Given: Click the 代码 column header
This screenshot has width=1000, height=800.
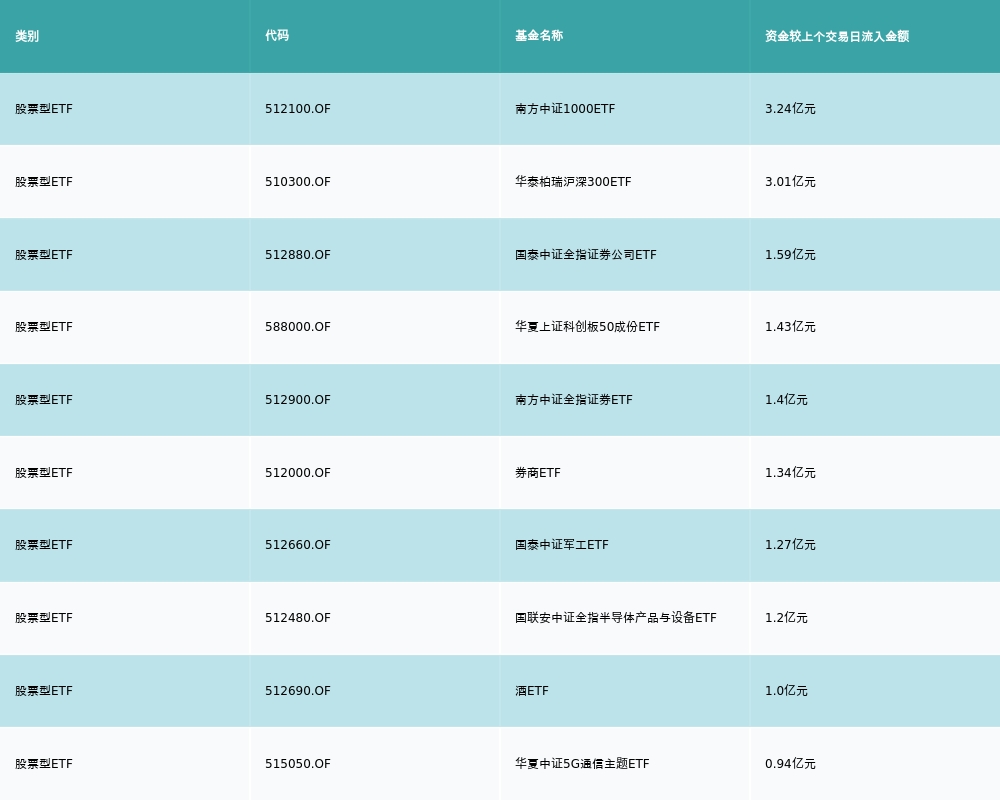Looking at the screenshot, I should [x=277, y=36].
